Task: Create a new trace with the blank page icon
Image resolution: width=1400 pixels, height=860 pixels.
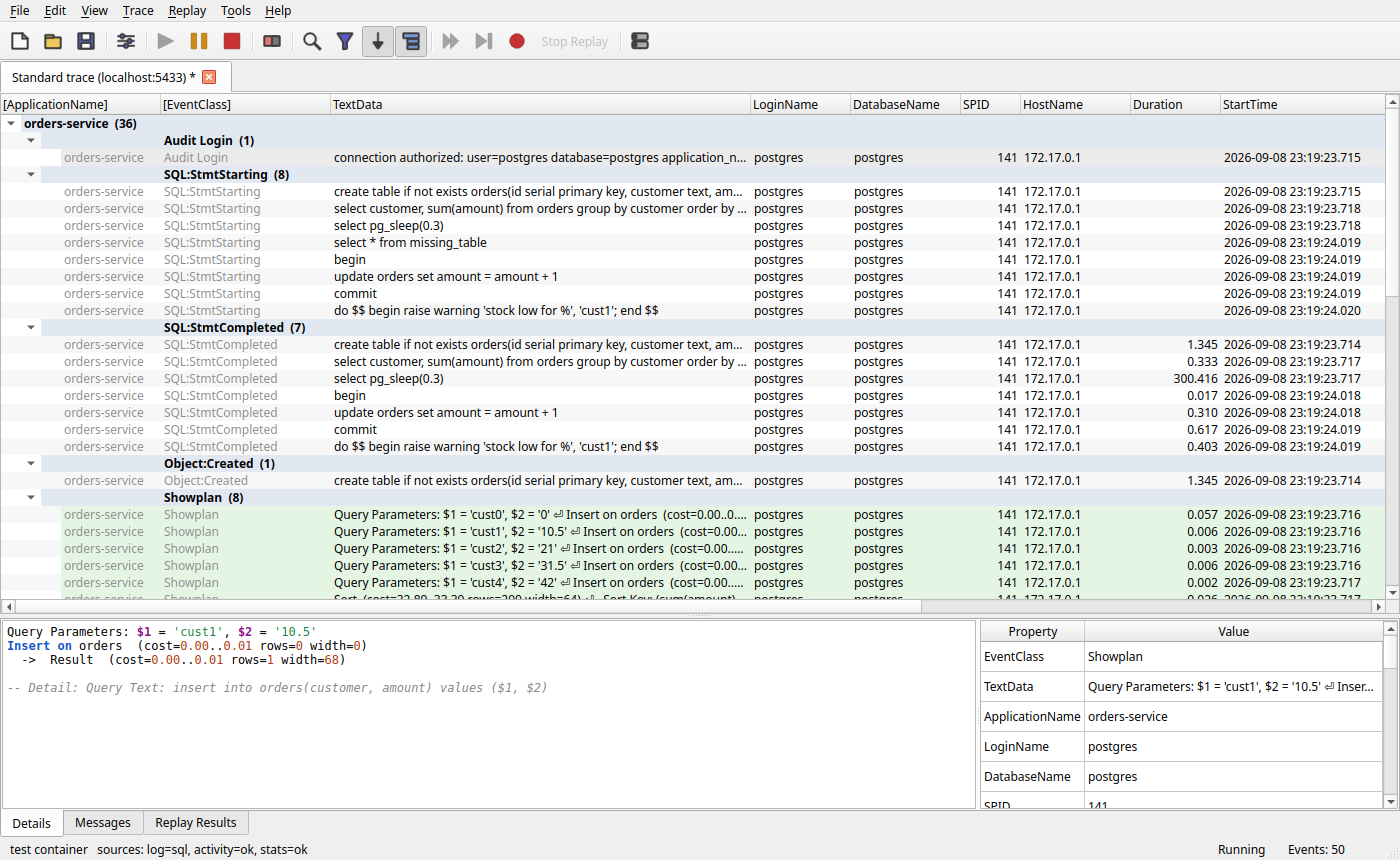Action: pos(20,41)
